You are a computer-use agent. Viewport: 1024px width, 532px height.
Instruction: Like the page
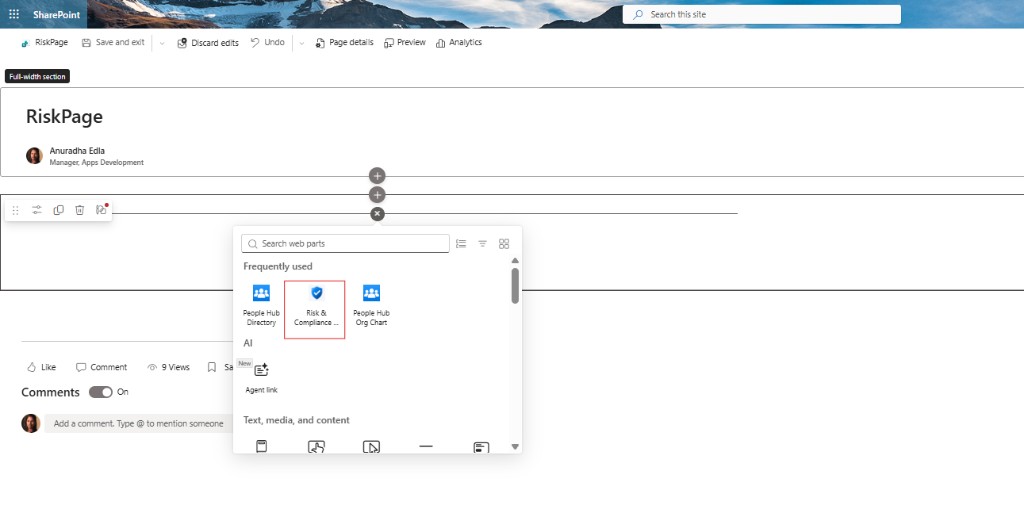41,368
